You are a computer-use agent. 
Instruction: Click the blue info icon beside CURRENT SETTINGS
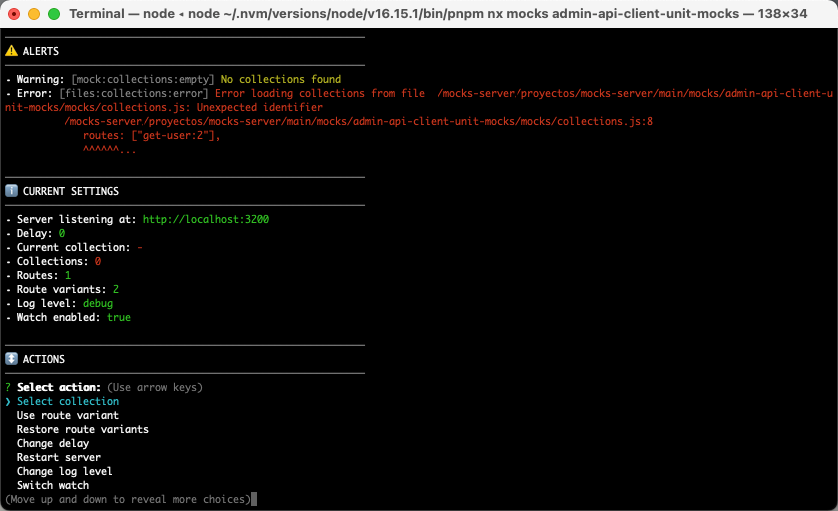[x=11, y=191]
